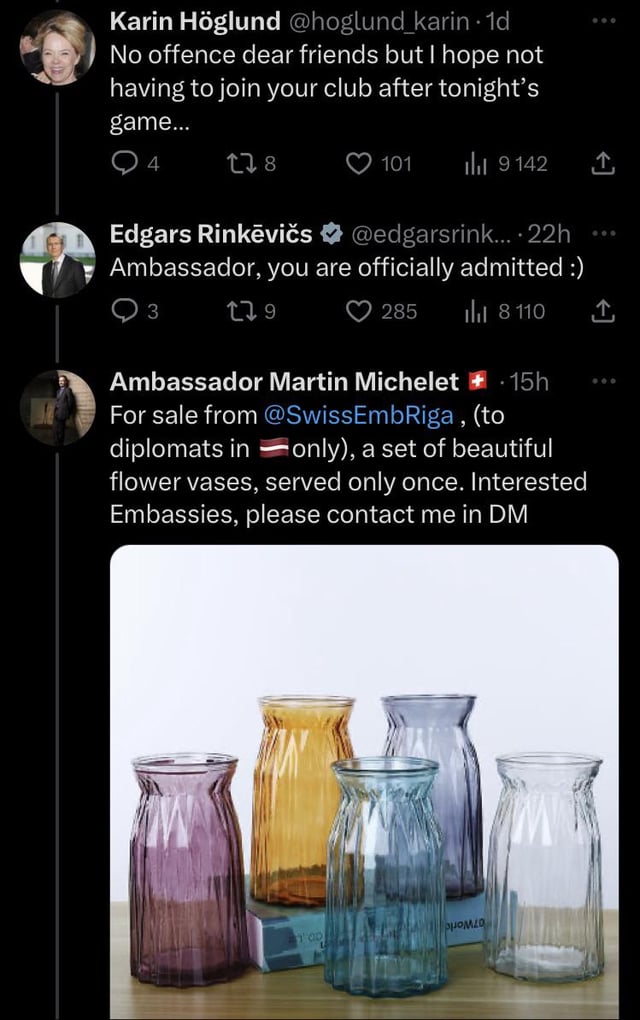This screenshot has height=1020, width=640.
Task: Reply to Karin Höglund's tweet
Action: 123,163
